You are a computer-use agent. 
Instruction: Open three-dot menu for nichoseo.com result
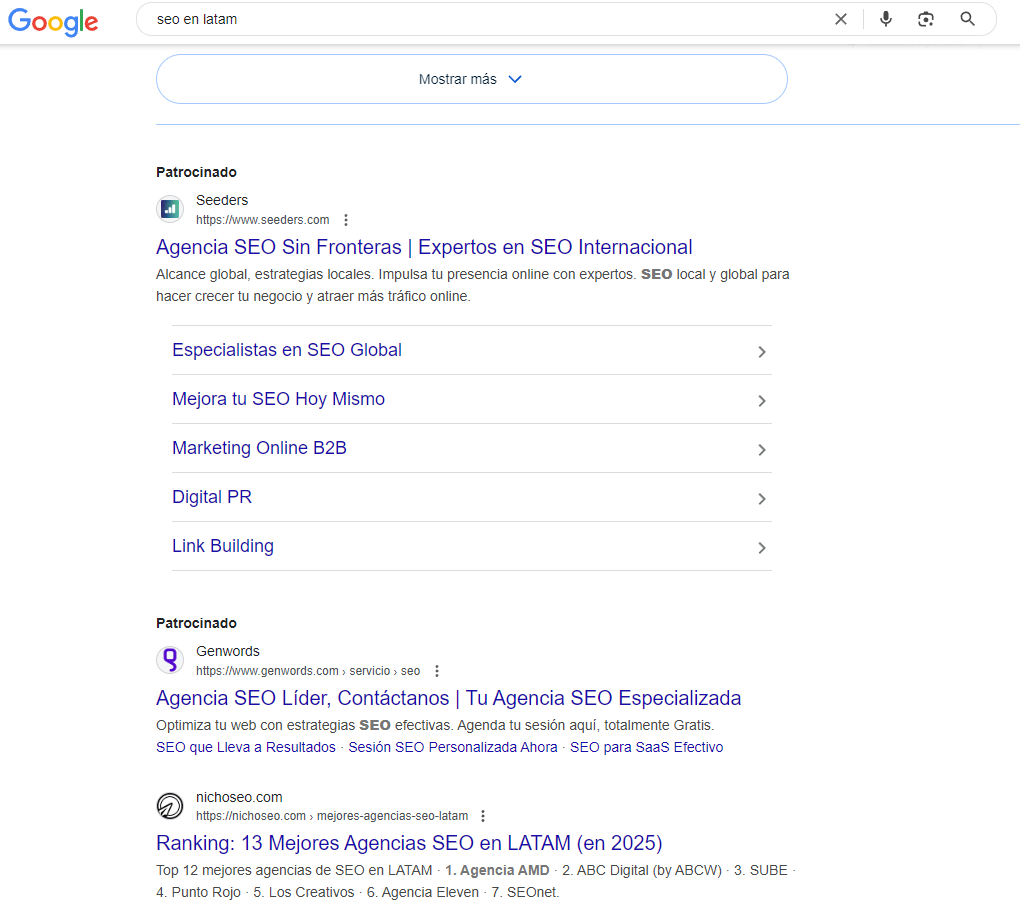[484, 816]
